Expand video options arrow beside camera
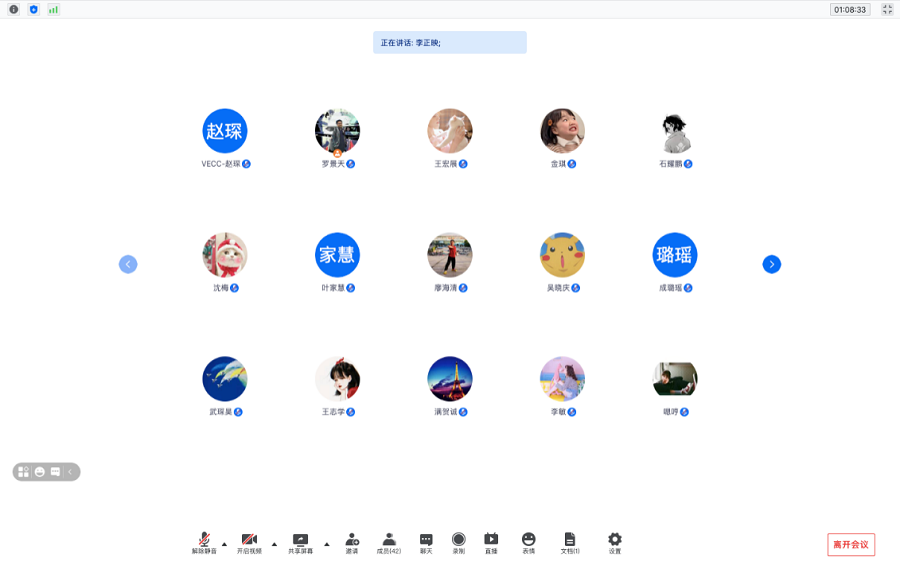The height and width of the screenshot is (561, 900). tap(274, 544)
